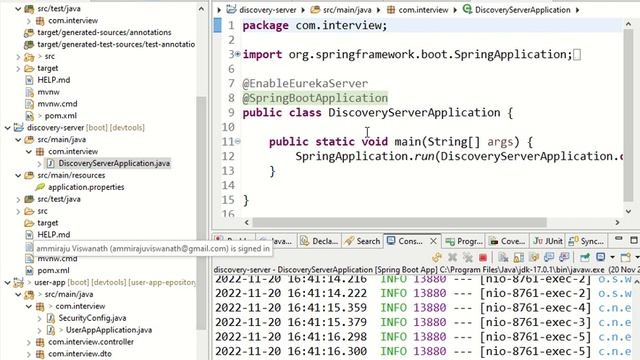Collapse the user-app project node
The width and height of the screenshot is (640, 360).
pyautogui.click(x=7, y=282)
